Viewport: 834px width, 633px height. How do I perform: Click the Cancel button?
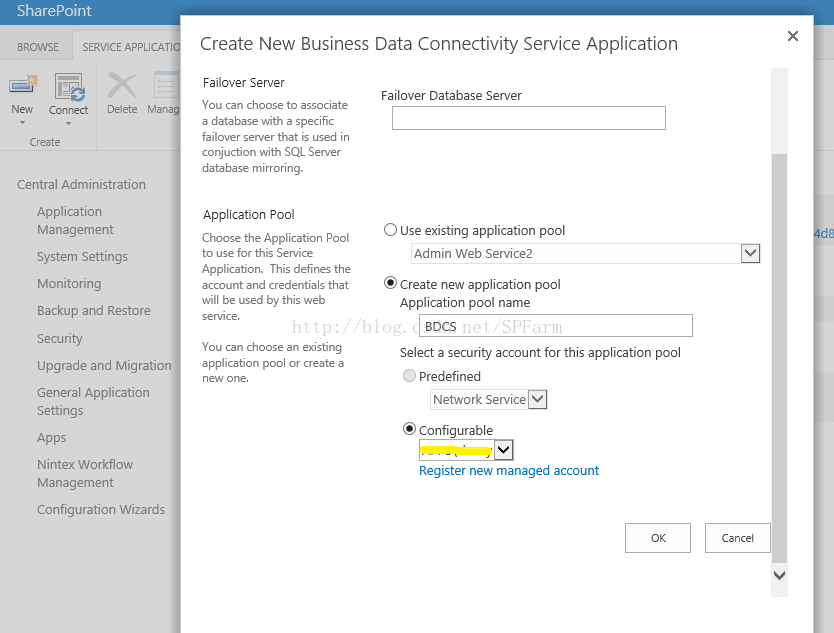[737, 538]
